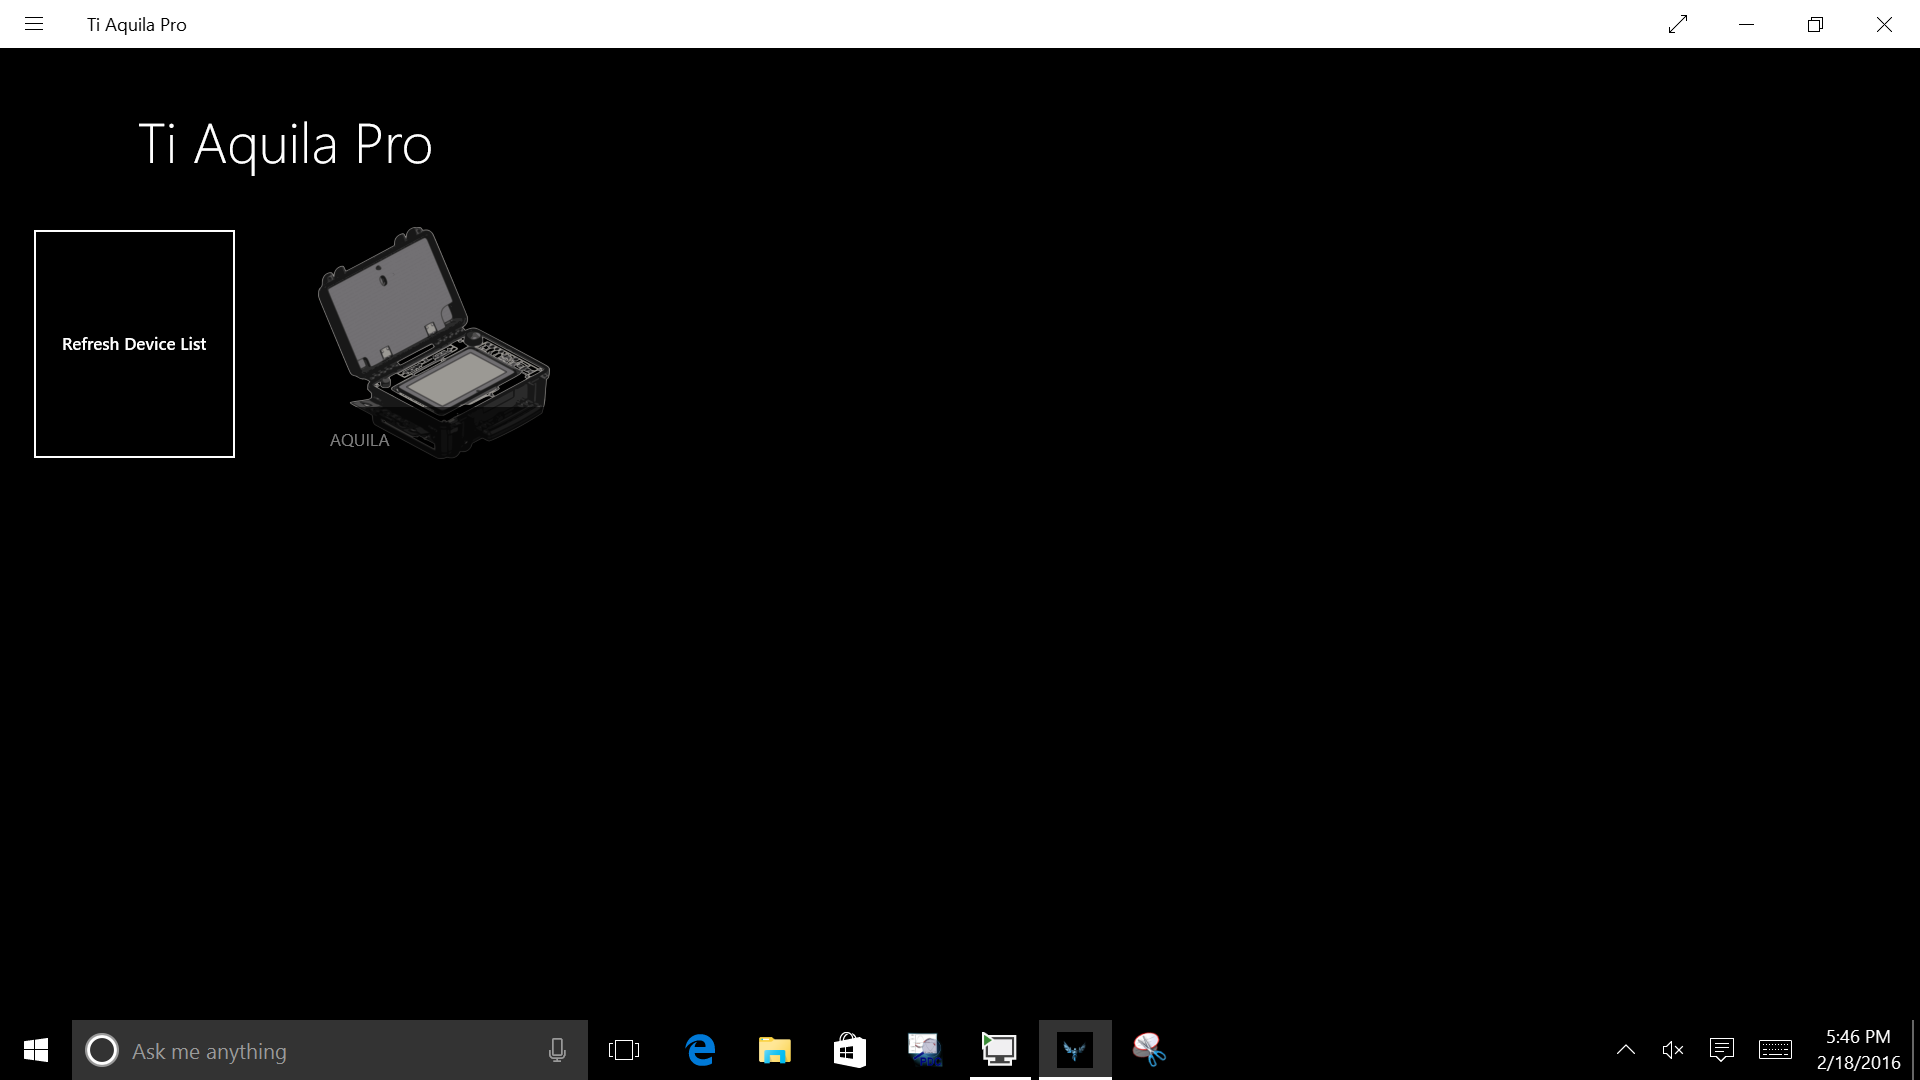Open the hamburger navigation menu
The image size is (1920, 1080).
coord(34,24)
